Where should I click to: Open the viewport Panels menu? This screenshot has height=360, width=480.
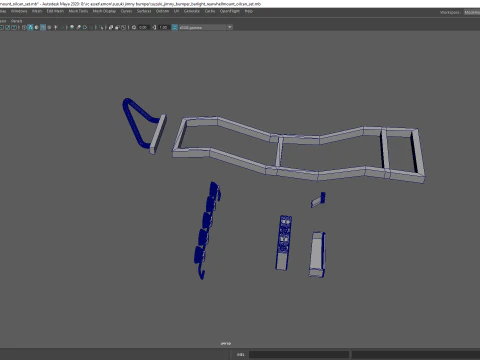(x=16, y=21)
